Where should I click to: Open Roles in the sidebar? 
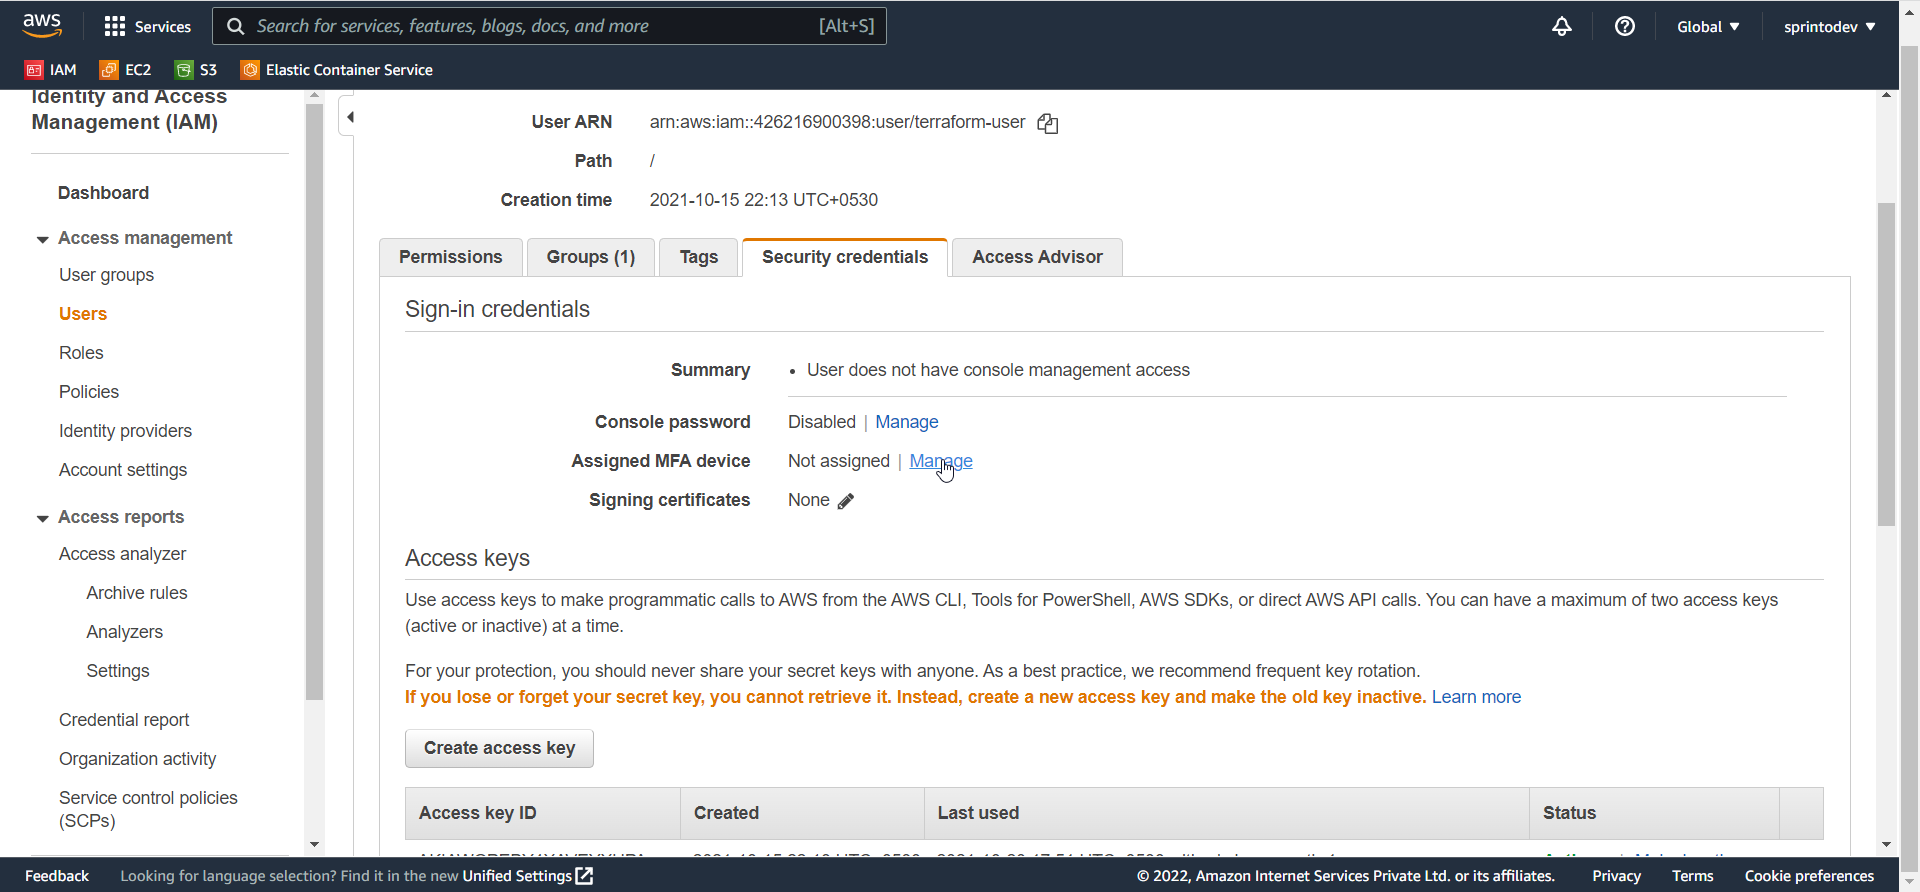(81, 353)
